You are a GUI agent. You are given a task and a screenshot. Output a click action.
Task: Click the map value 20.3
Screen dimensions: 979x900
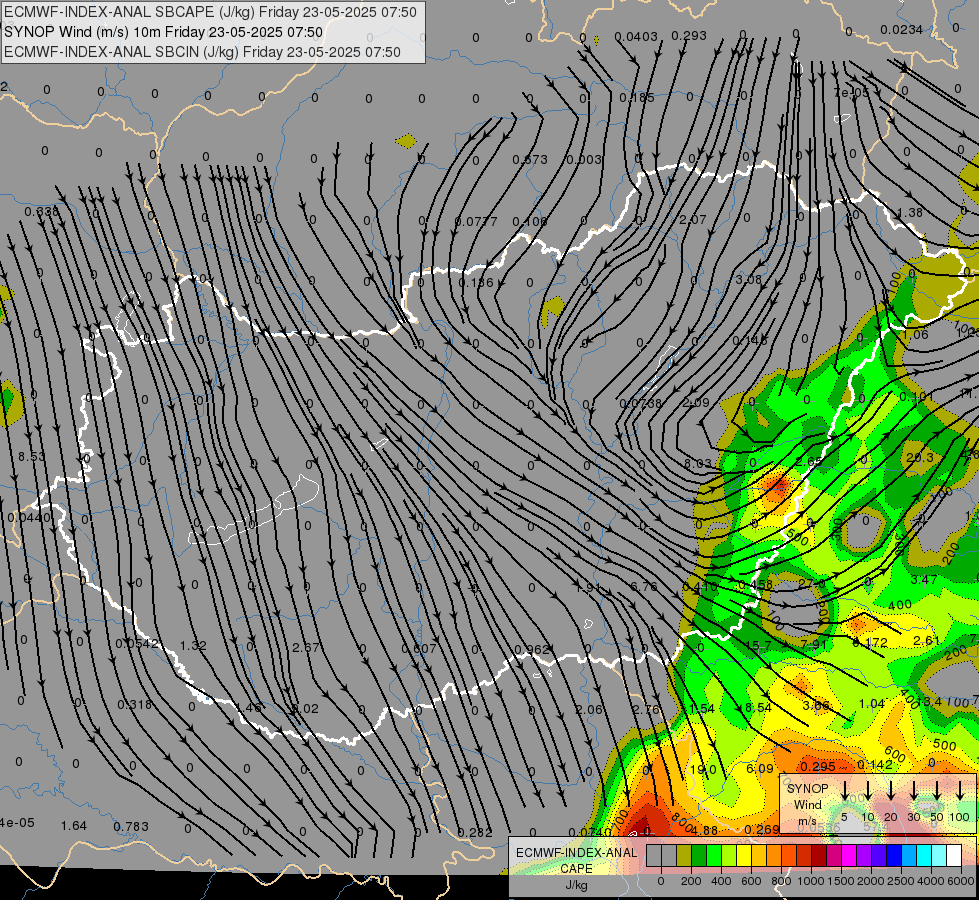920,457
